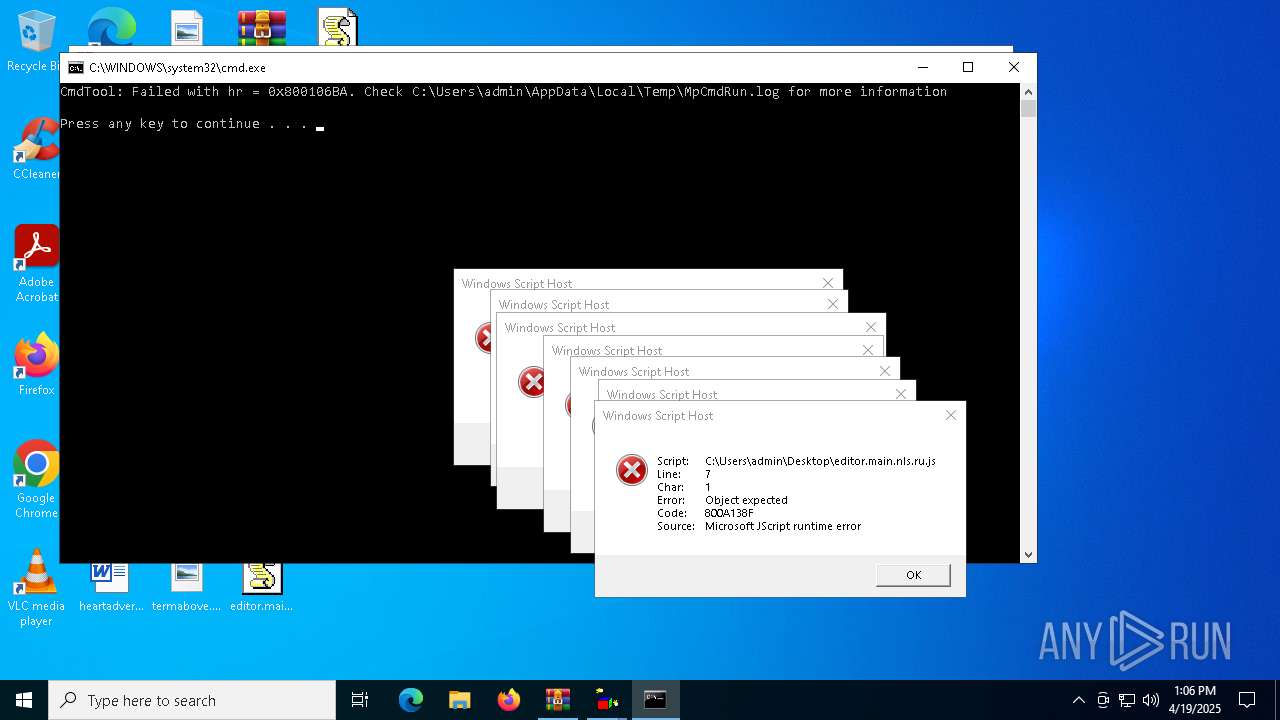Select the WinRAR archive icon at top of desktop

262,27
